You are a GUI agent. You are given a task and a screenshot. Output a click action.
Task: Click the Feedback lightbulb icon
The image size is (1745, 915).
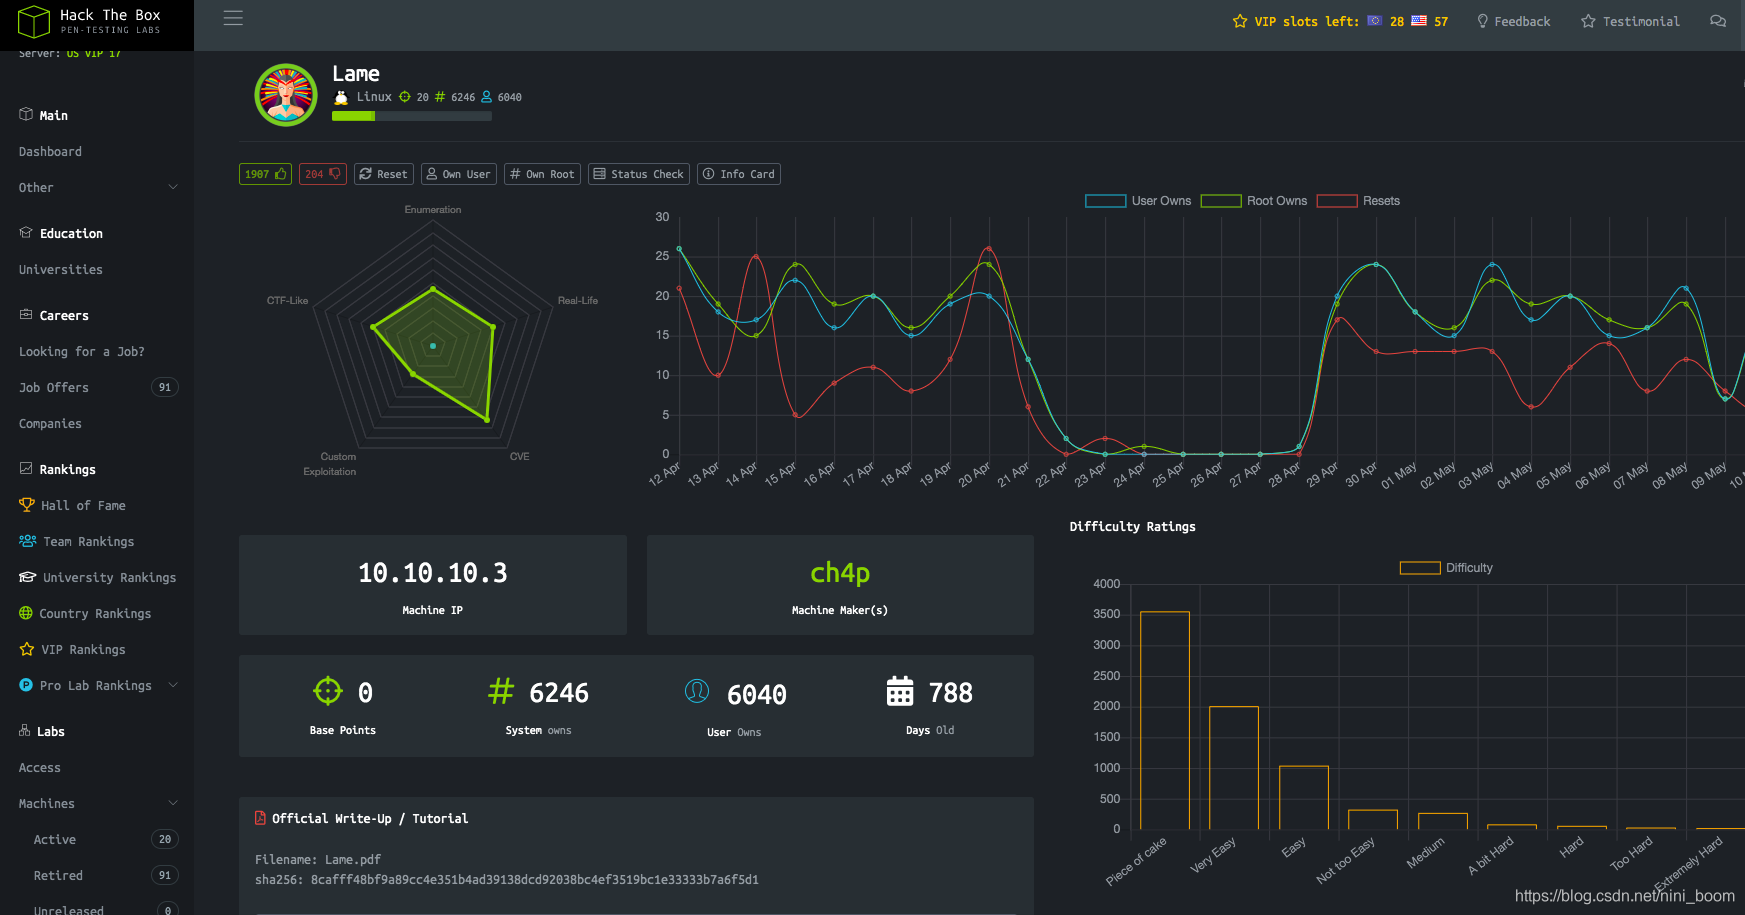point(1483,21)
